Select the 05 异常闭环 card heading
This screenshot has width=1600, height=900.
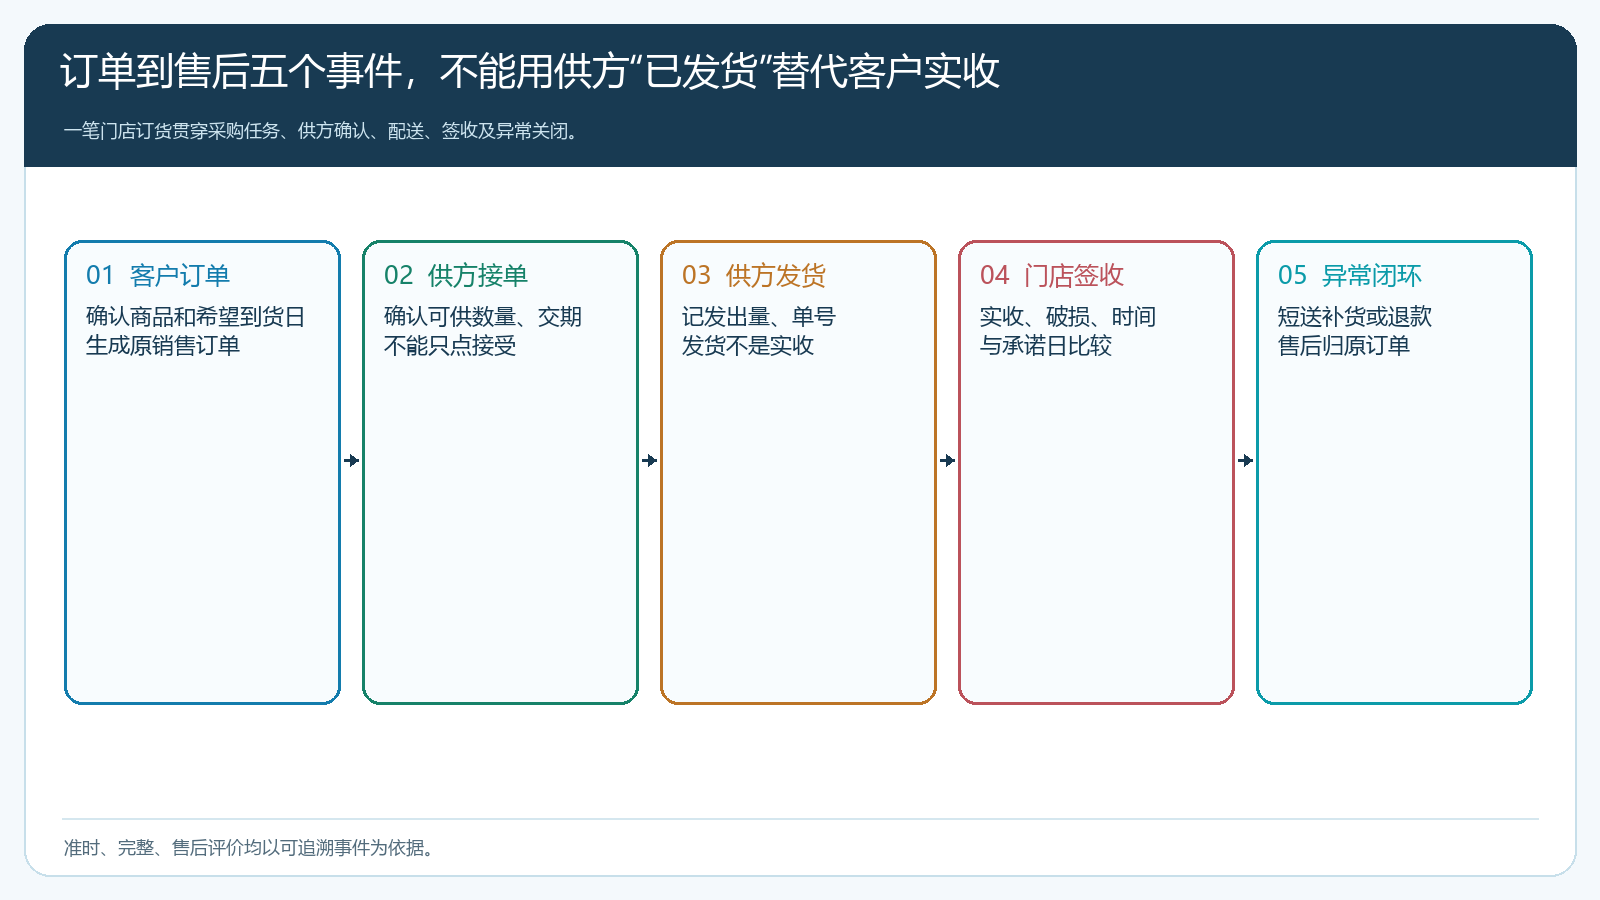(x=1350, y=275)
